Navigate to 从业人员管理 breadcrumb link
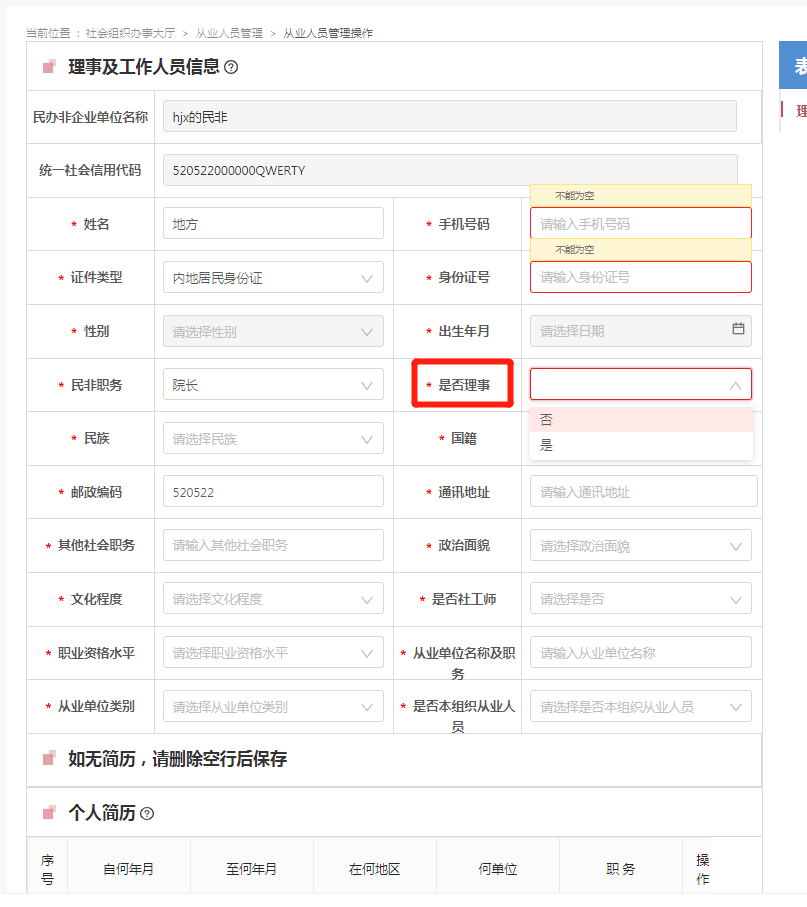 229,33
